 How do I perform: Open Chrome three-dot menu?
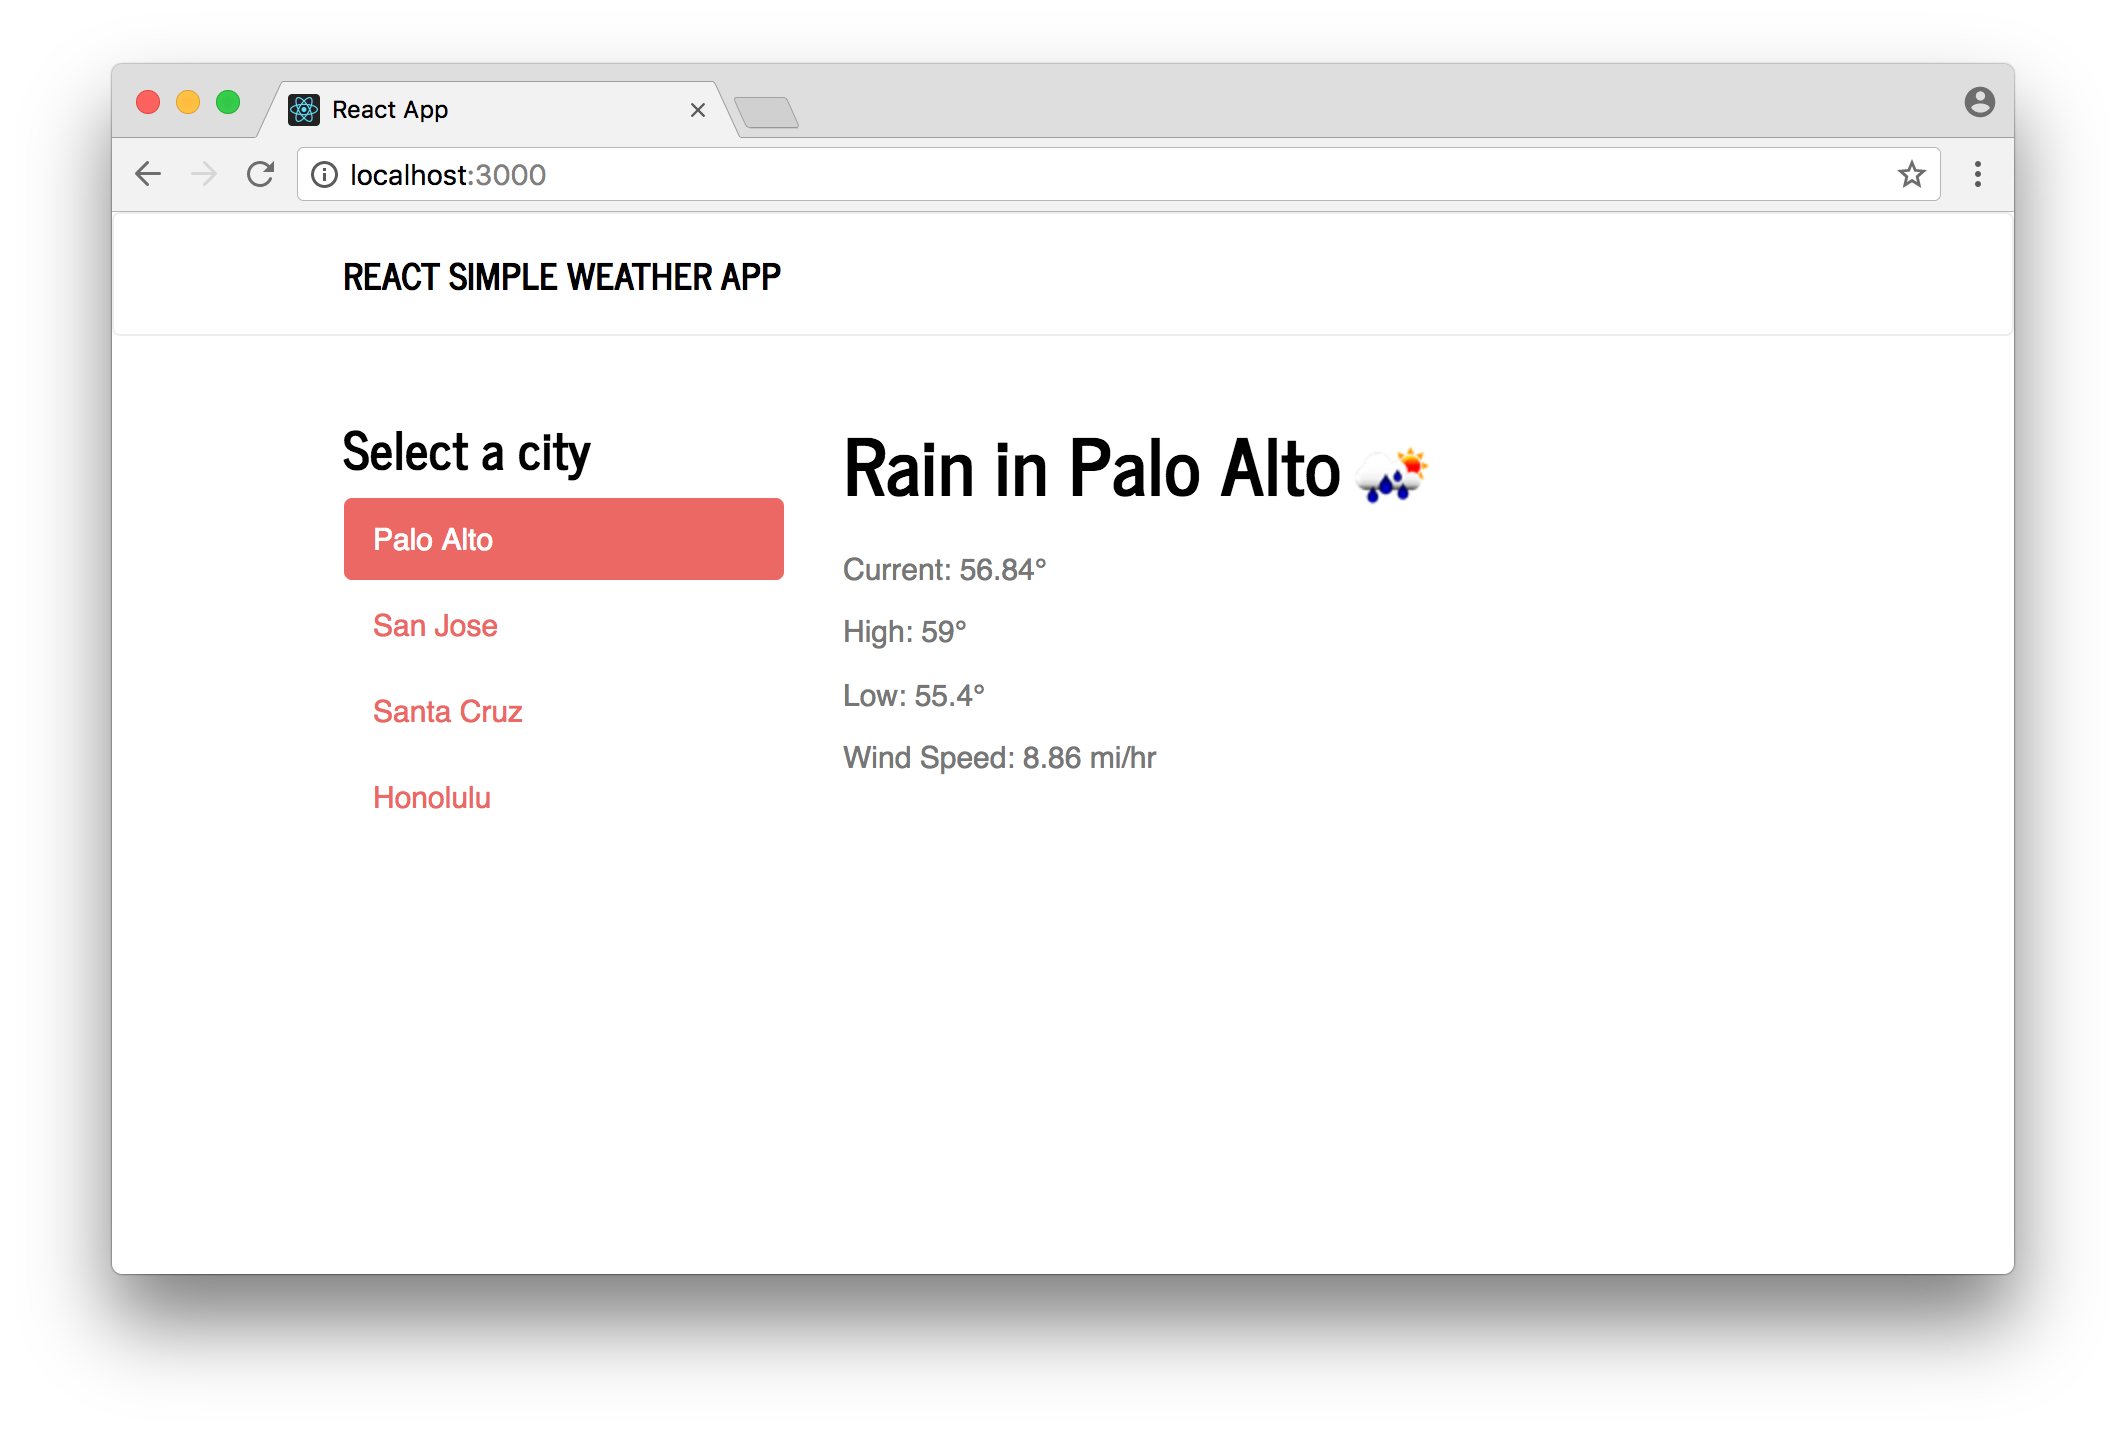pos(1977,175)
